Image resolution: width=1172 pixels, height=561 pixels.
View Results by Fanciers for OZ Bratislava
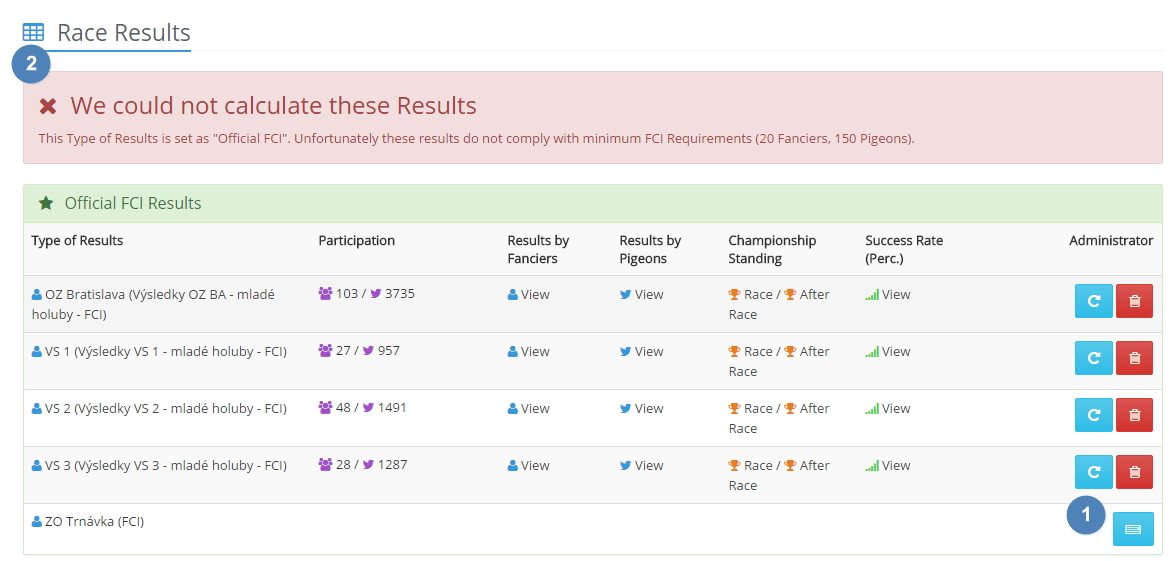[x=534, y=295]
